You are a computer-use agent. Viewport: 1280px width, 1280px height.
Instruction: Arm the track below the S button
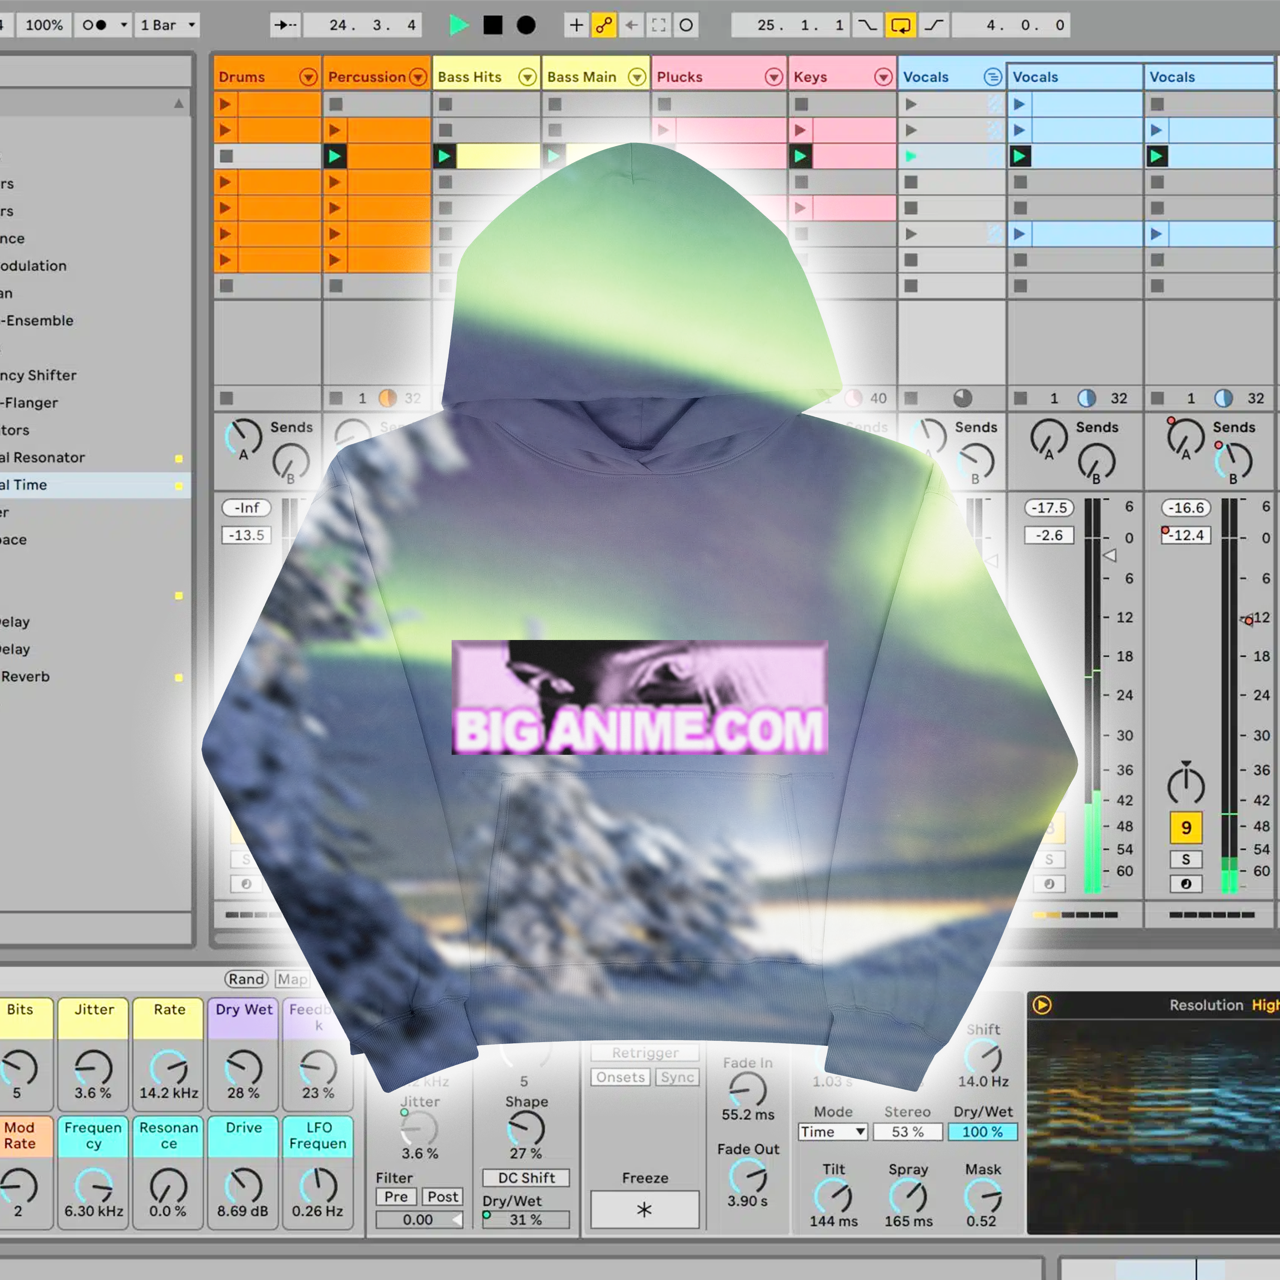tap(1186, 884)
